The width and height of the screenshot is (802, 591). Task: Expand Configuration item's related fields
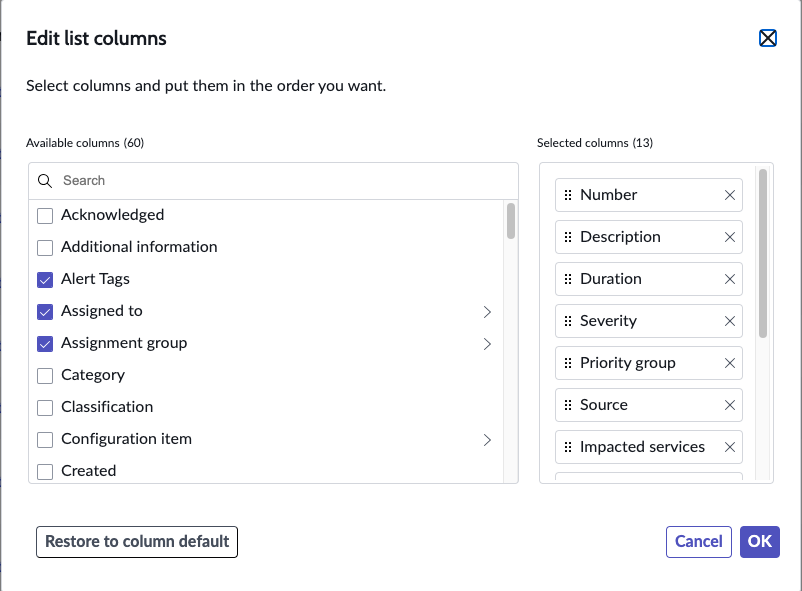click(487, 440)
